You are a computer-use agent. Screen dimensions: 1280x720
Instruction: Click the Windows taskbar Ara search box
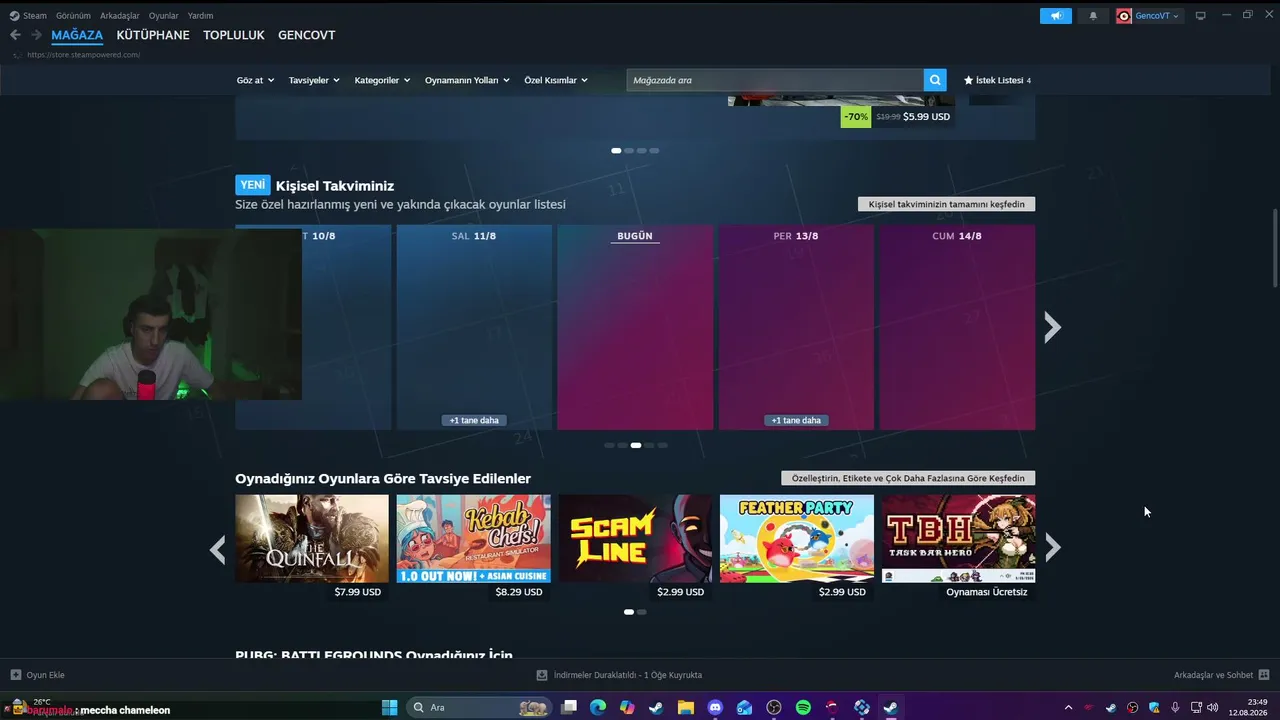481,708
